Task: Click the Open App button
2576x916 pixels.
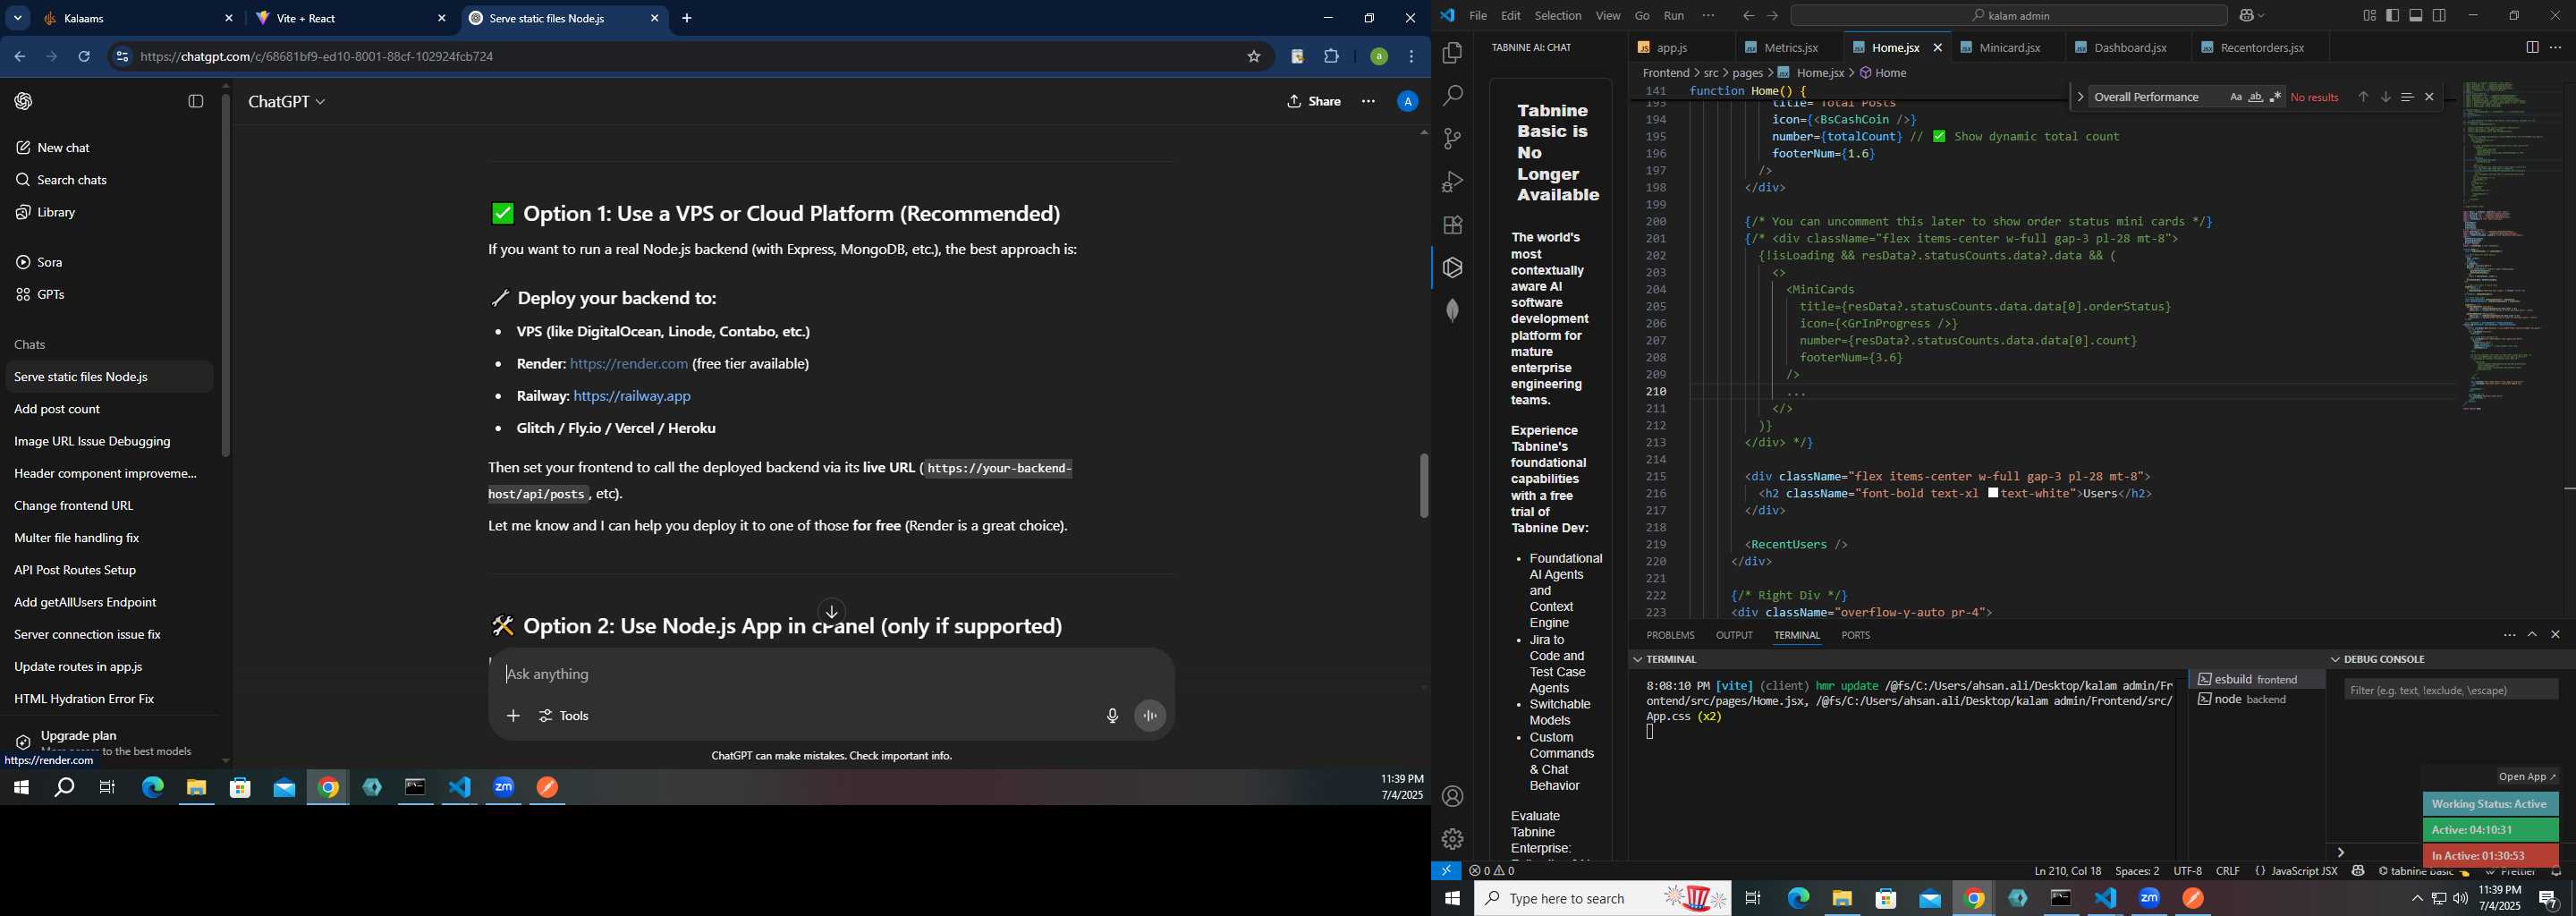Action: (x=2526, y=777)
